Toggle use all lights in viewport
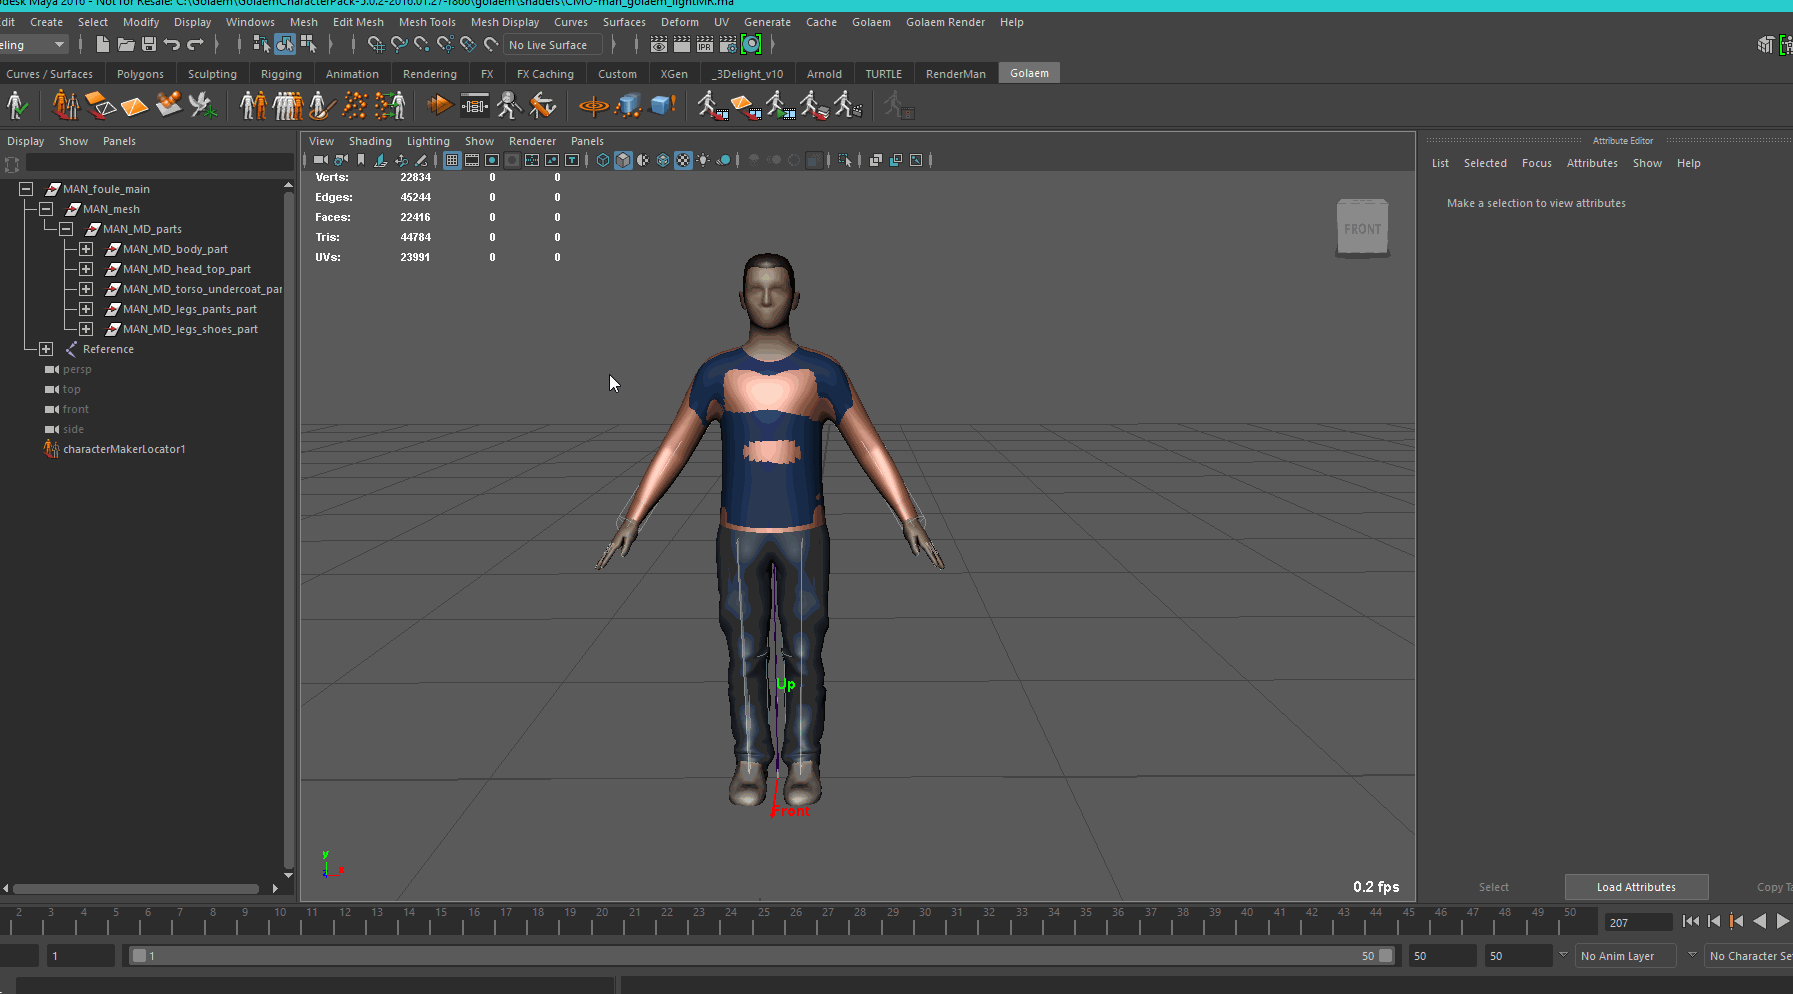Image resolution: width=1793 pixels, height=994 pixels. click(703, 160)
